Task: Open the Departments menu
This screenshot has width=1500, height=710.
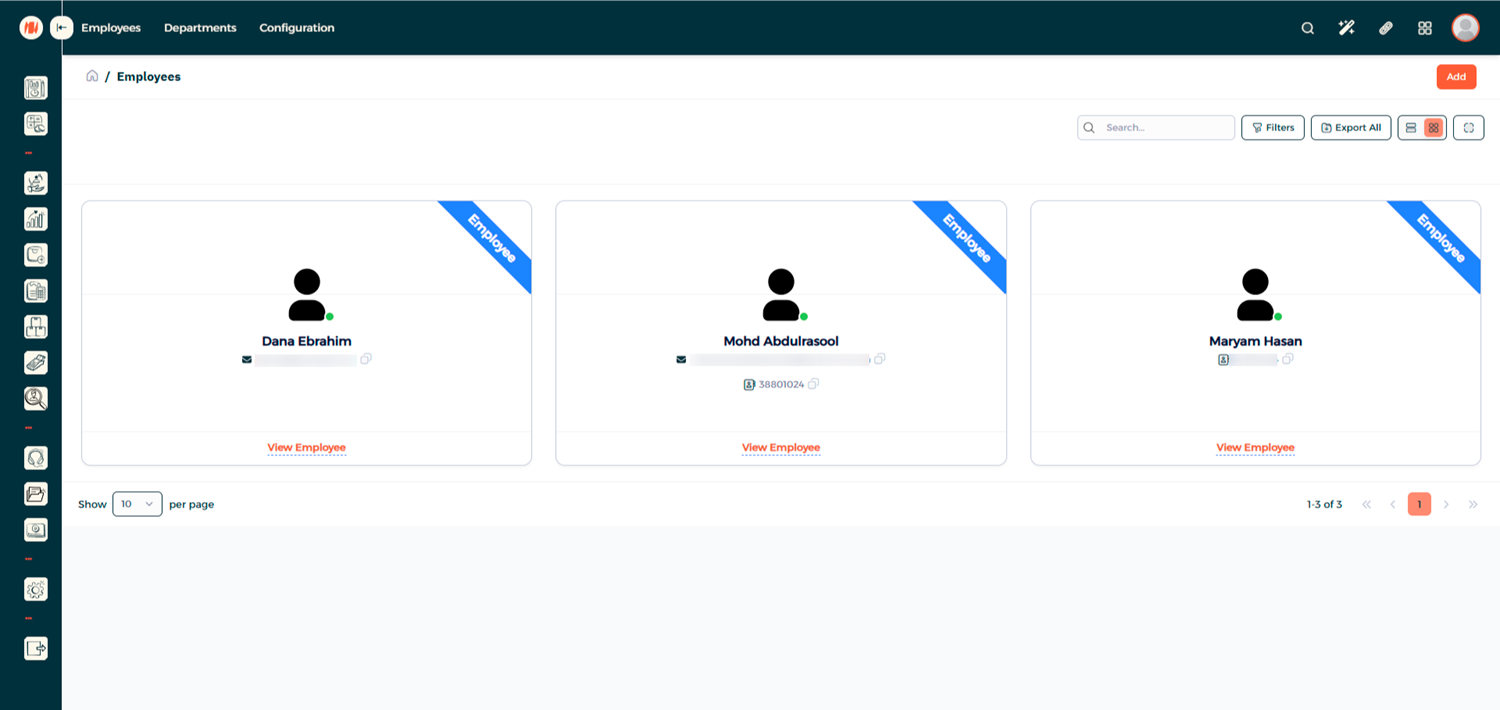Action: (200, 28)
